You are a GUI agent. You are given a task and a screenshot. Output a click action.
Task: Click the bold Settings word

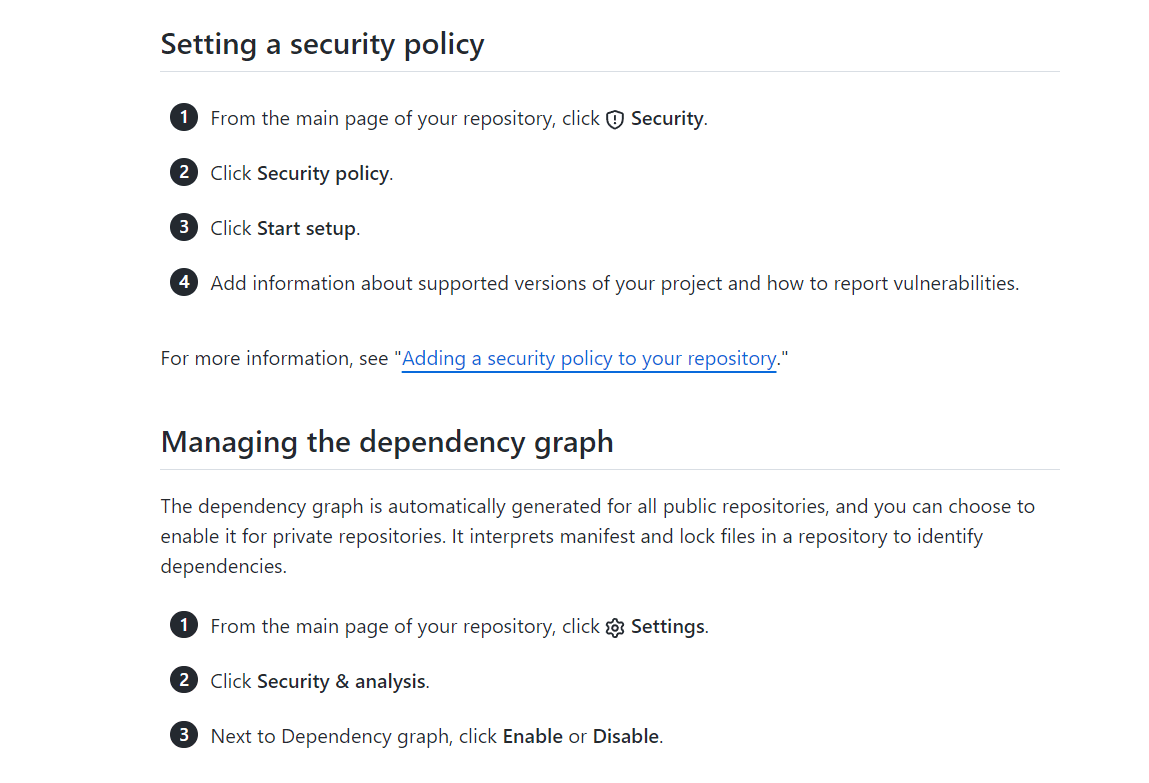[x=667, y=627]
